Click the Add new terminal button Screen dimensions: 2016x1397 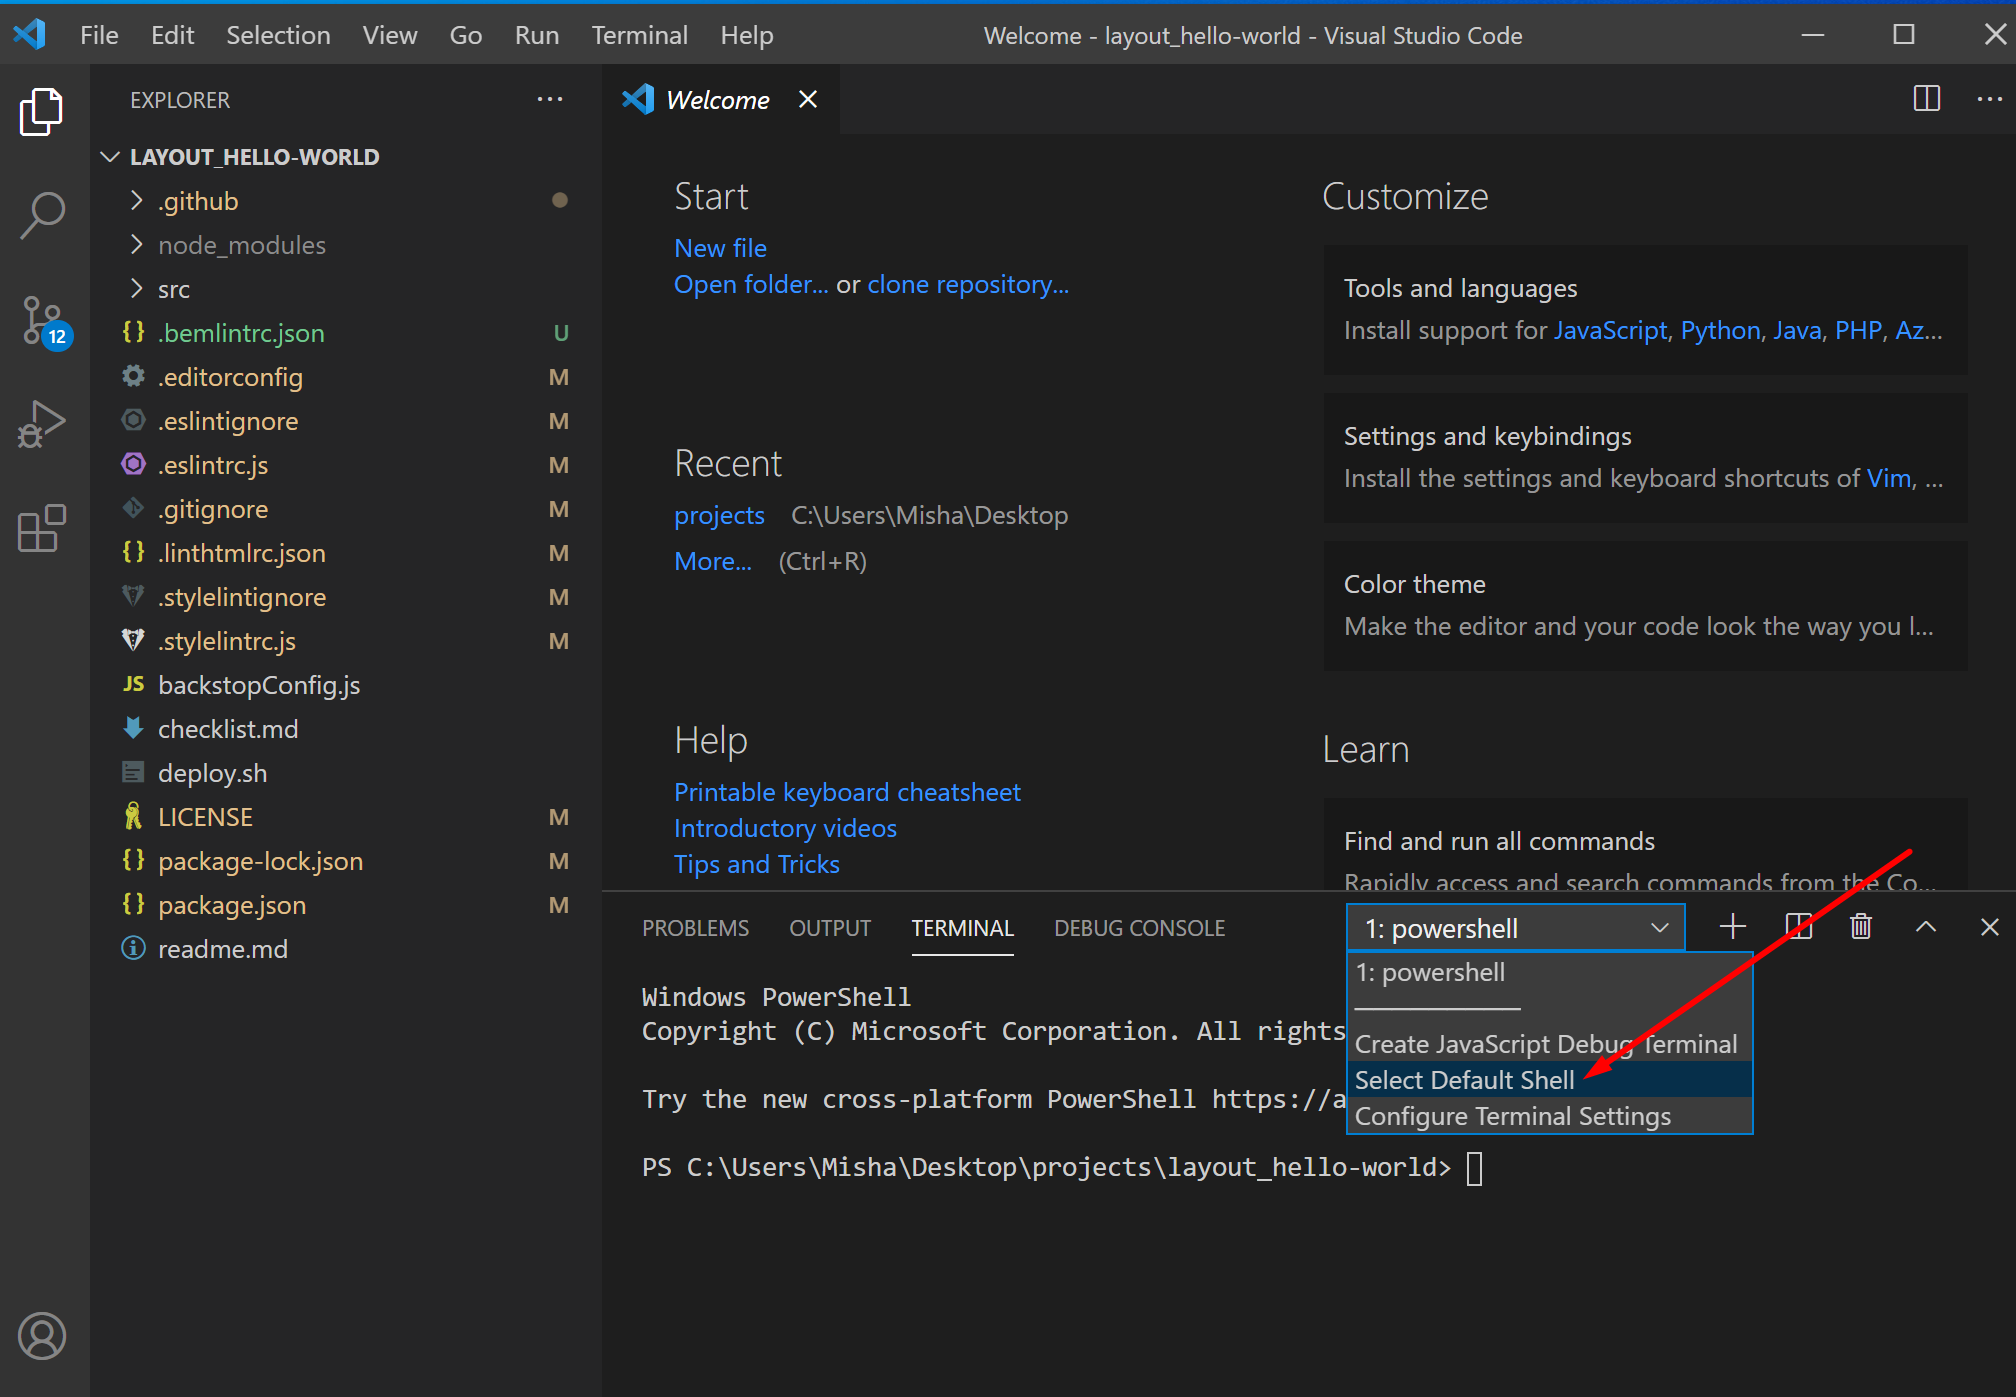(1731, 925)
